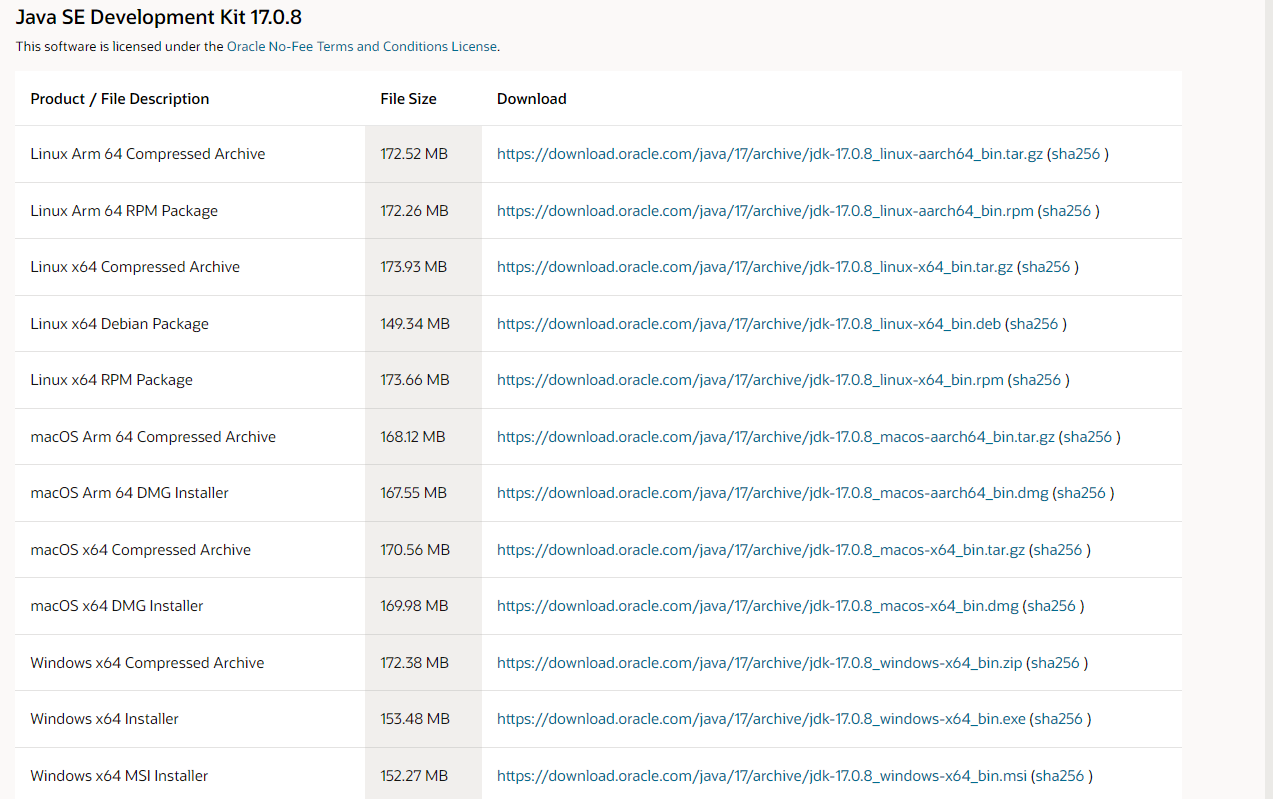Select macOS Arm 64 Compressed Archive text
The height and width of the screenshot is (799, 1273).
tap(153, 437)
